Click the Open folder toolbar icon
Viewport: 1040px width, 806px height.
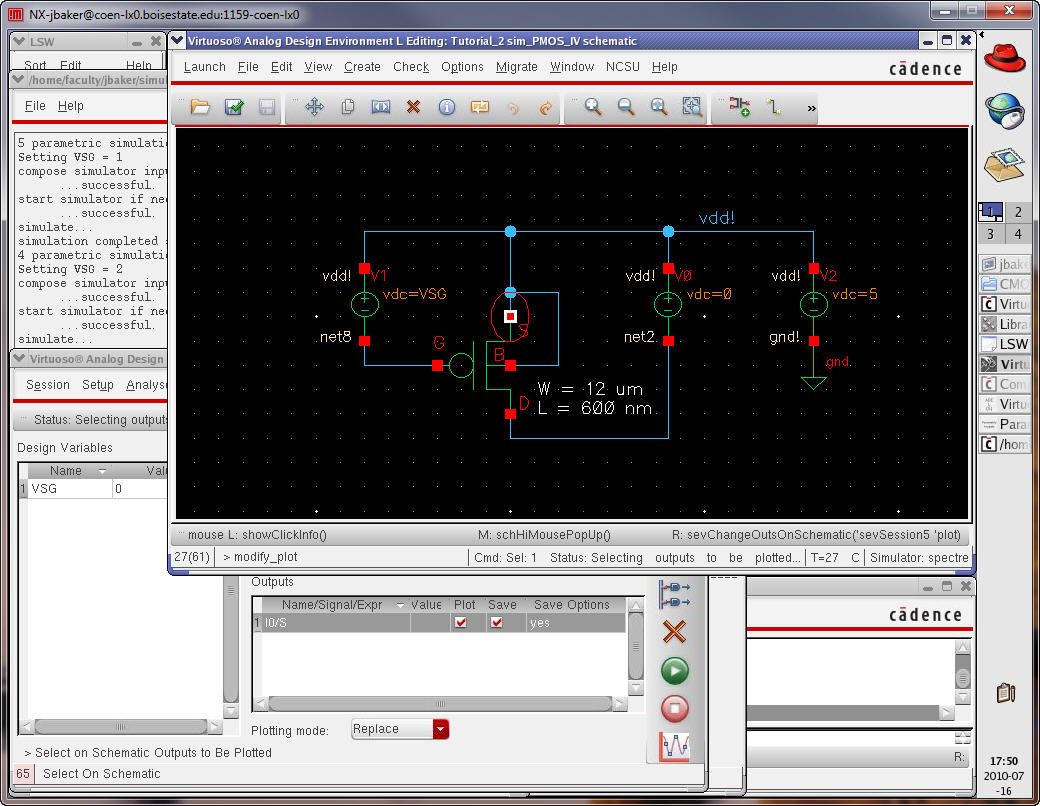coord(200,107)
